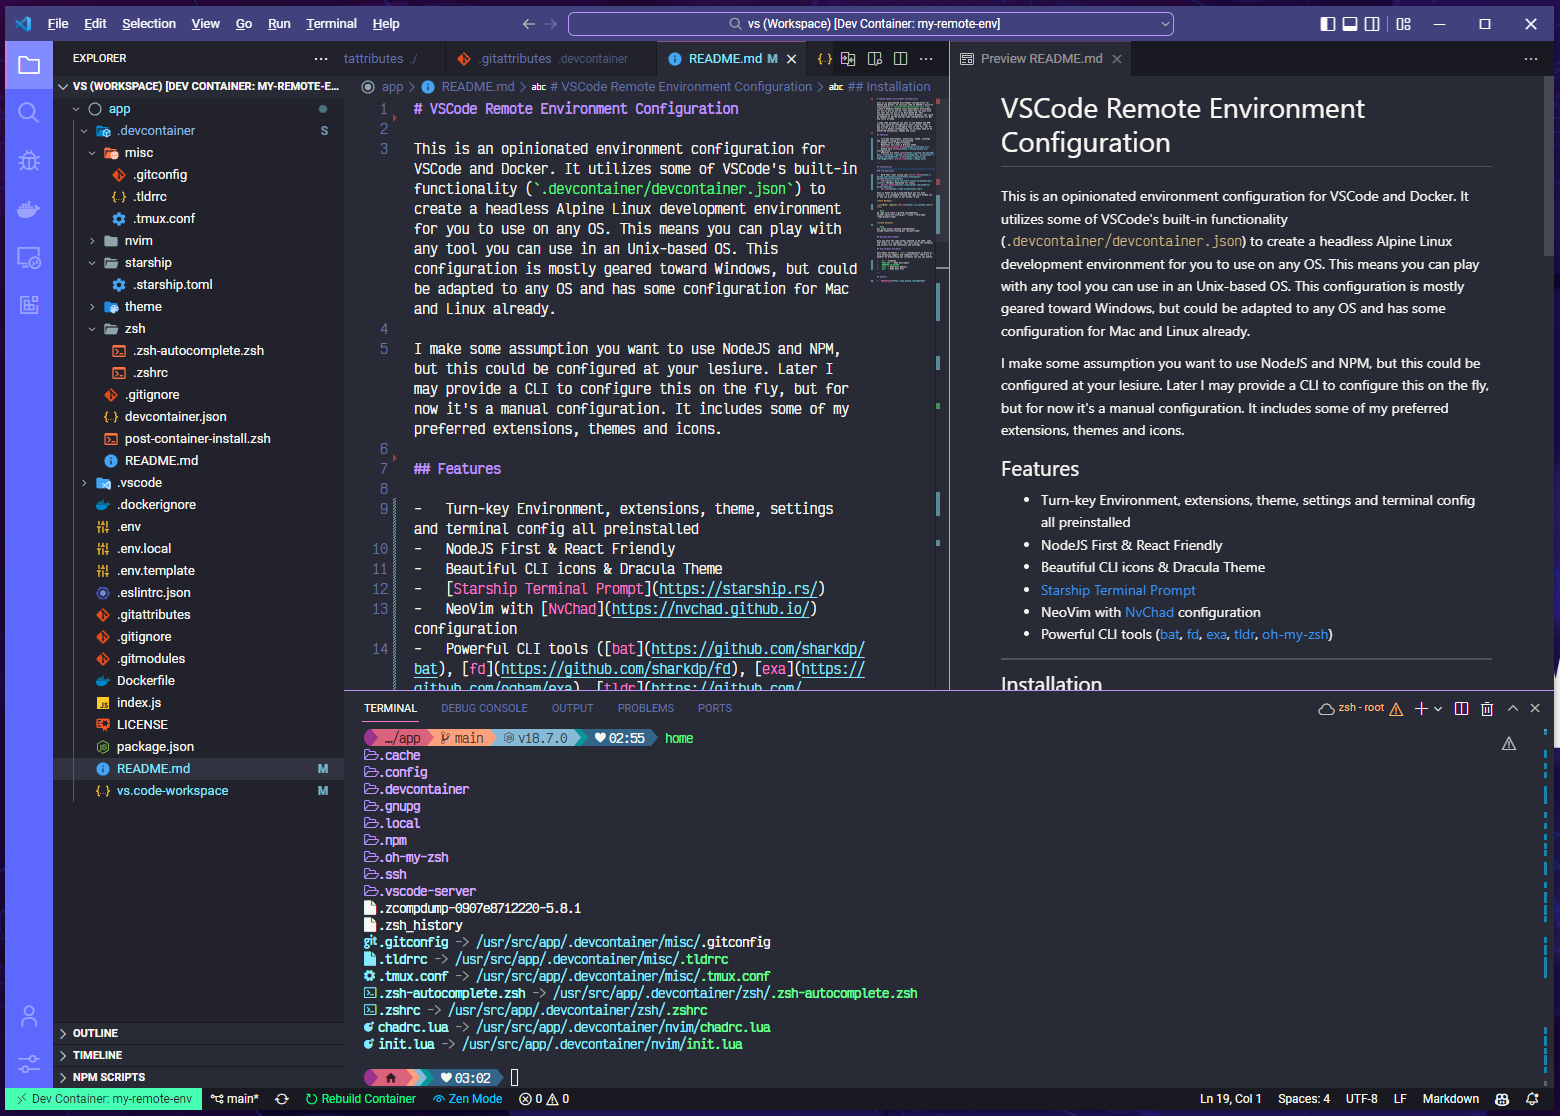
Task: Open the launch profile dropdown next to plus
Action: [x=1438, y=708]
